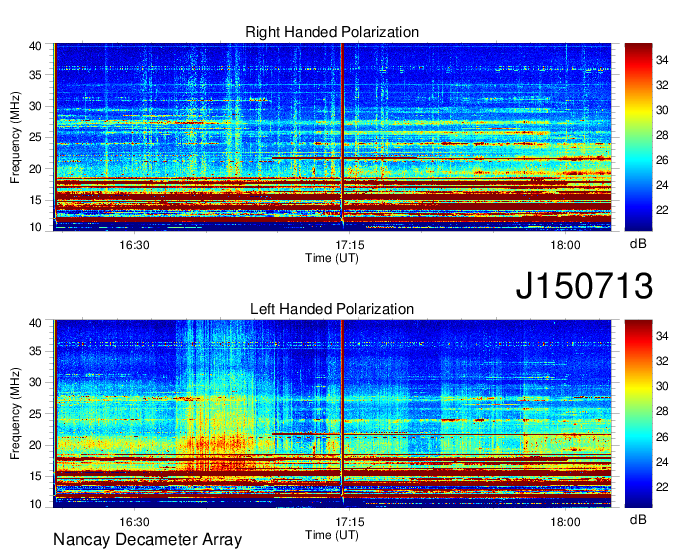Click the Right Handed Polarization title
Screen dimensions: 680x552
click(x=332, y=32)
